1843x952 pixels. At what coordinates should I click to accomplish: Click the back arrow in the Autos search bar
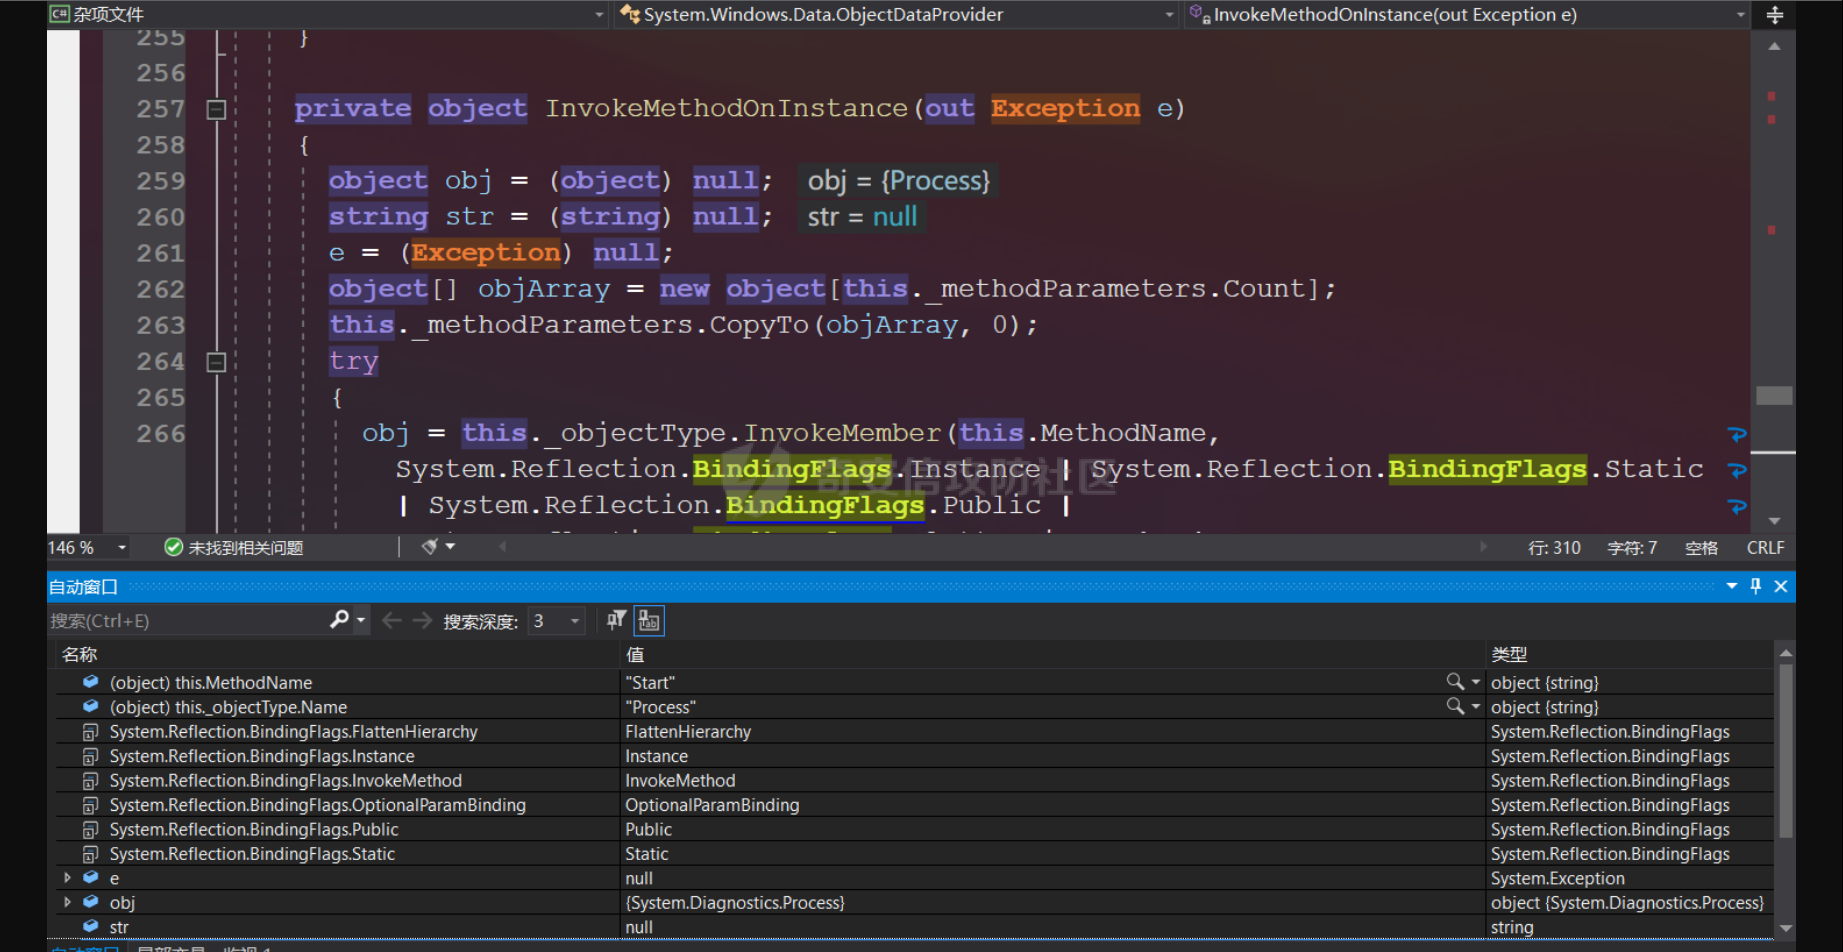[x=392, y=621]
